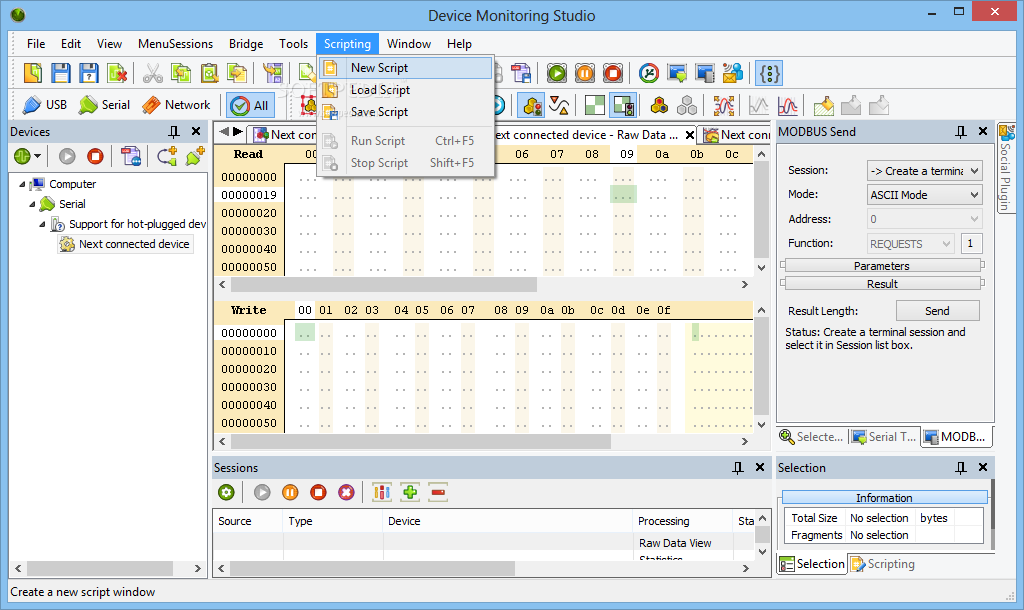
Task: Toggle the Network device filter
Action: coord(176,104)
